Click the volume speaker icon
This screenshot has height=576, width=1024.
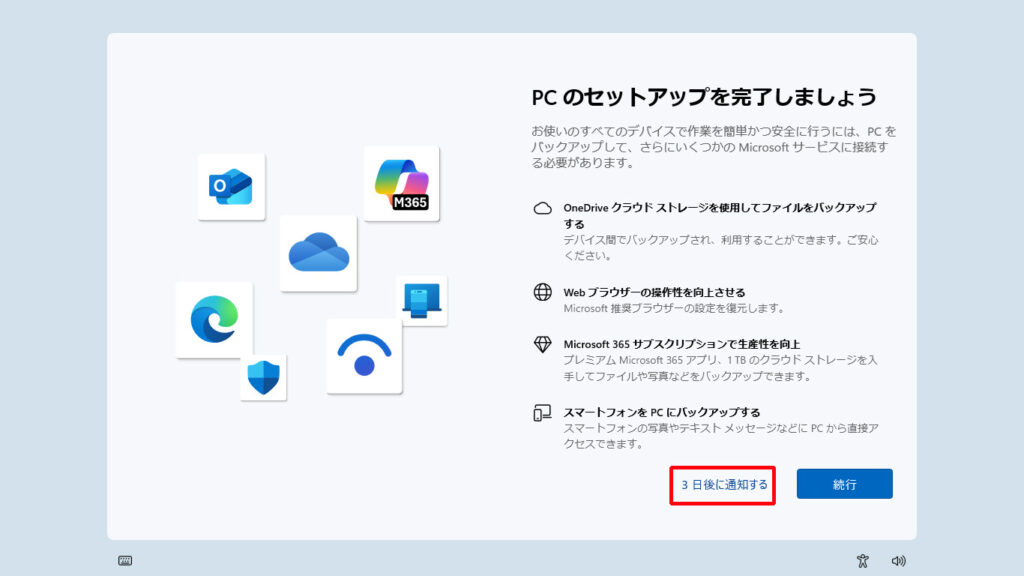[899, 560]
